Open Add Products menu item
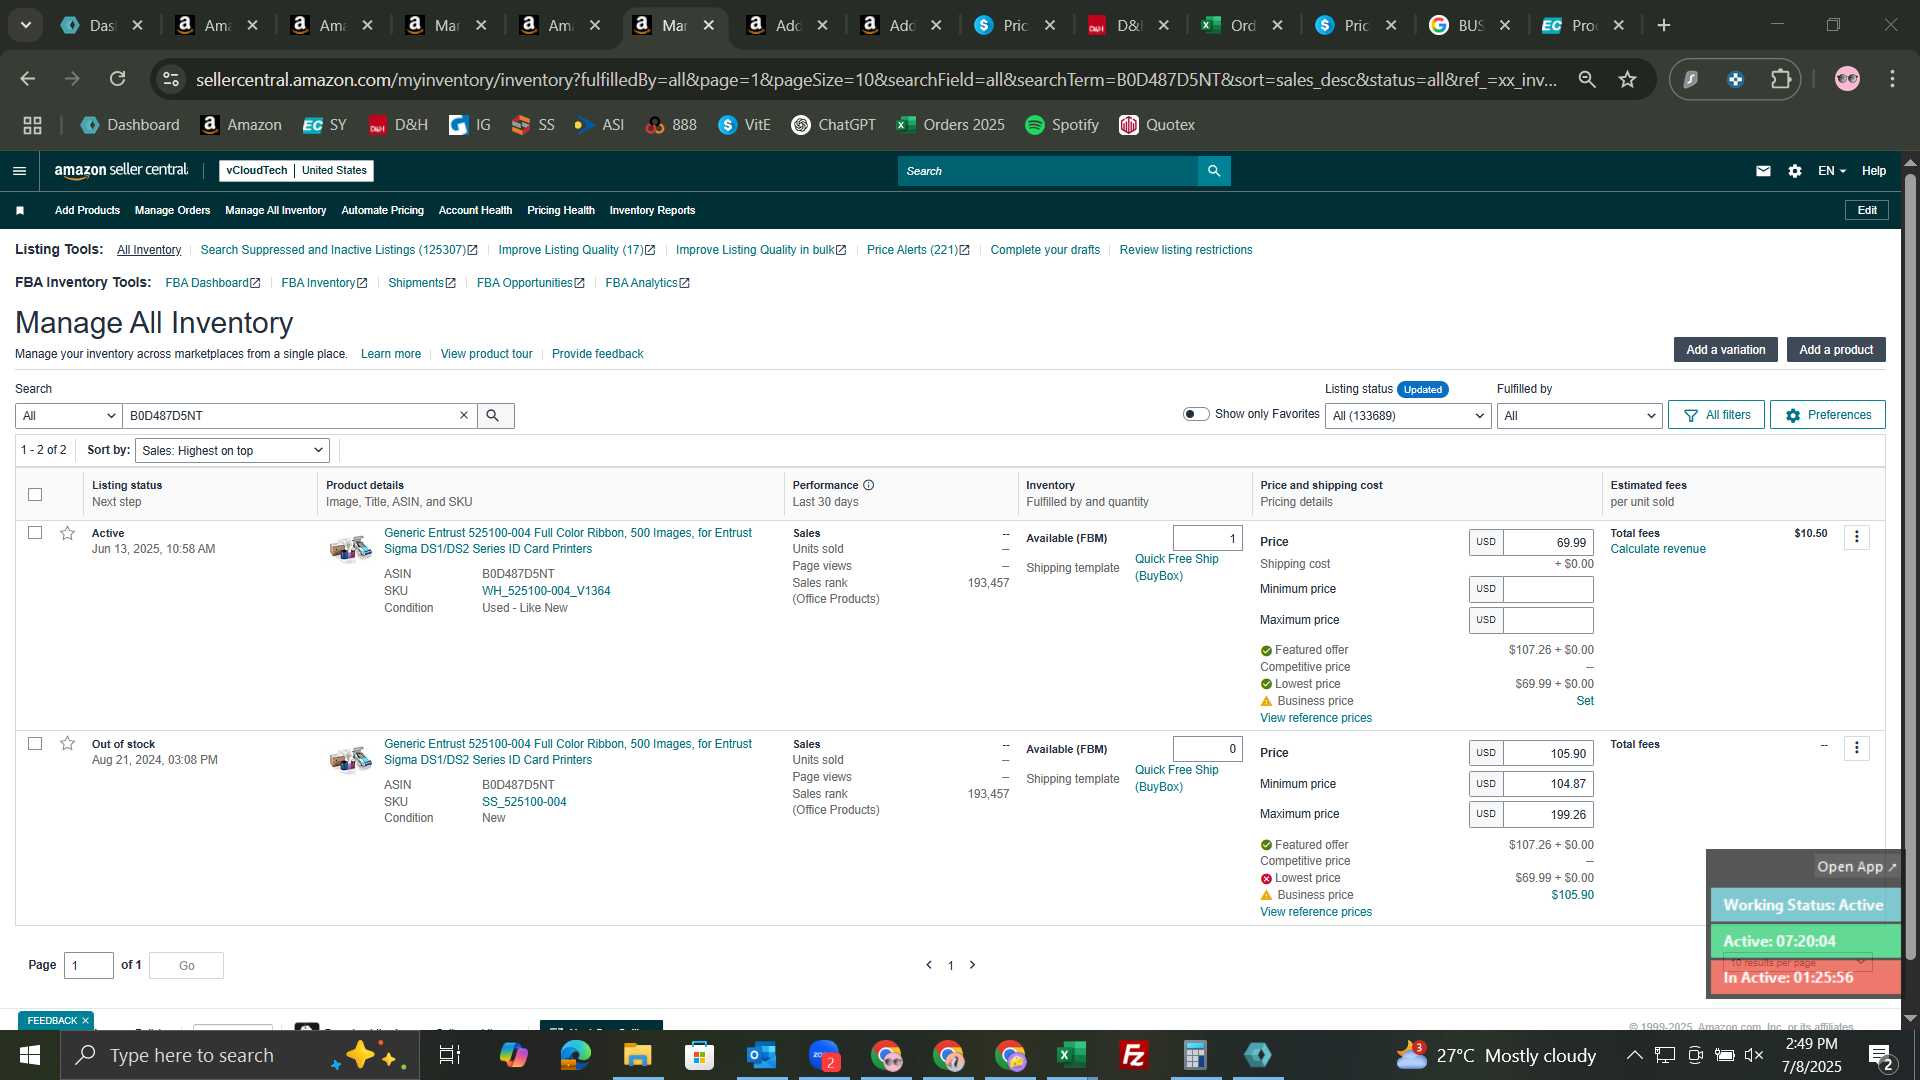This screenshot has height=1080, width=1920. pos(87,210)
